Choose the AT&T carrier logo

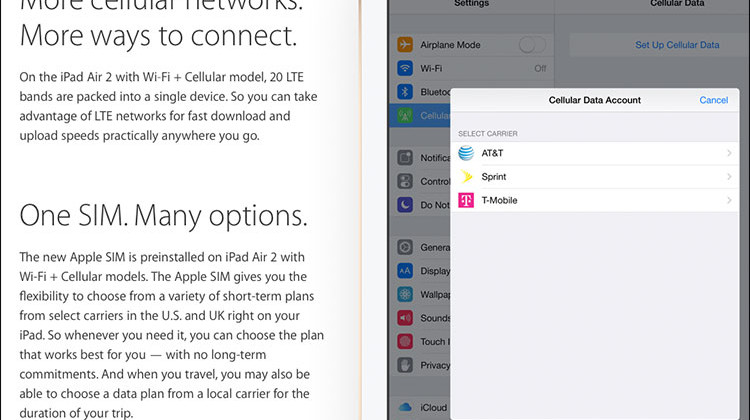click(x=466, y=153)
